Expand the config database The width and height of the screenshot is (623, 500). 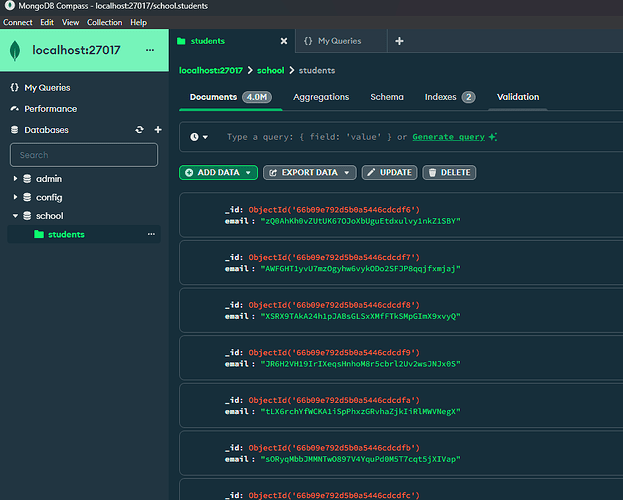(15, 197)
